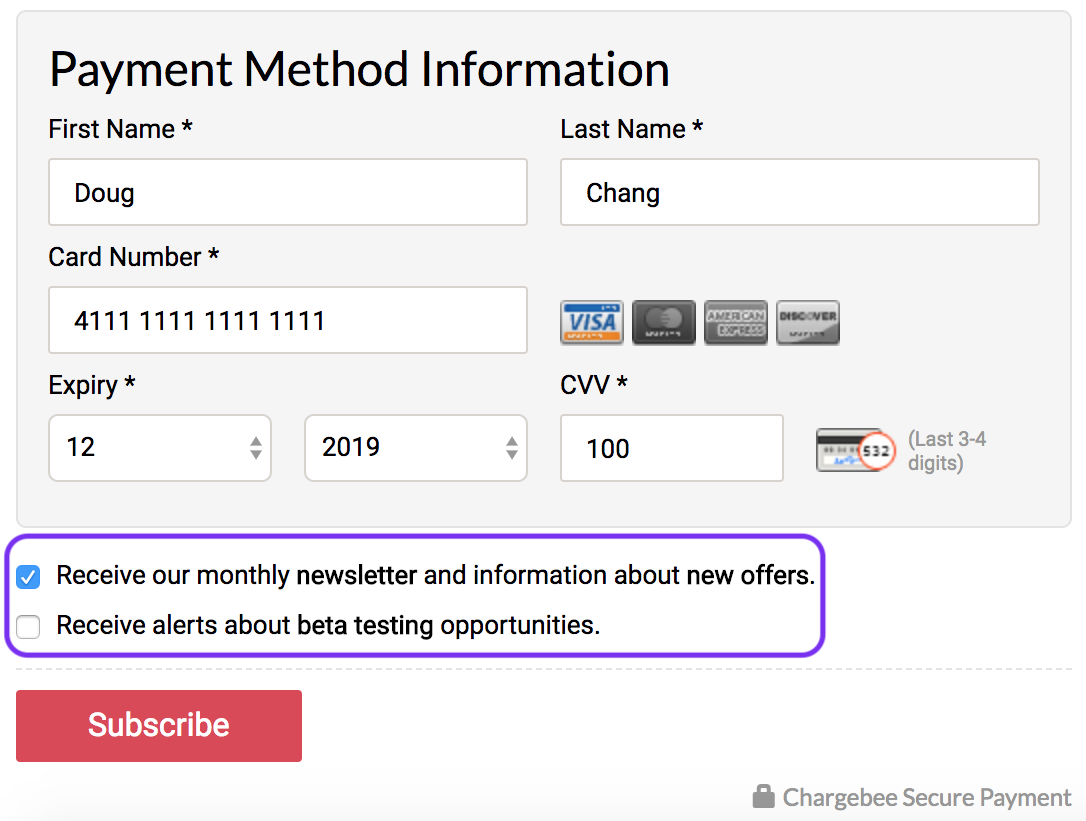Screen dimensions: 1086x821
Task: Click the newsletter and offers label text
Action: (x=436, y=576)
